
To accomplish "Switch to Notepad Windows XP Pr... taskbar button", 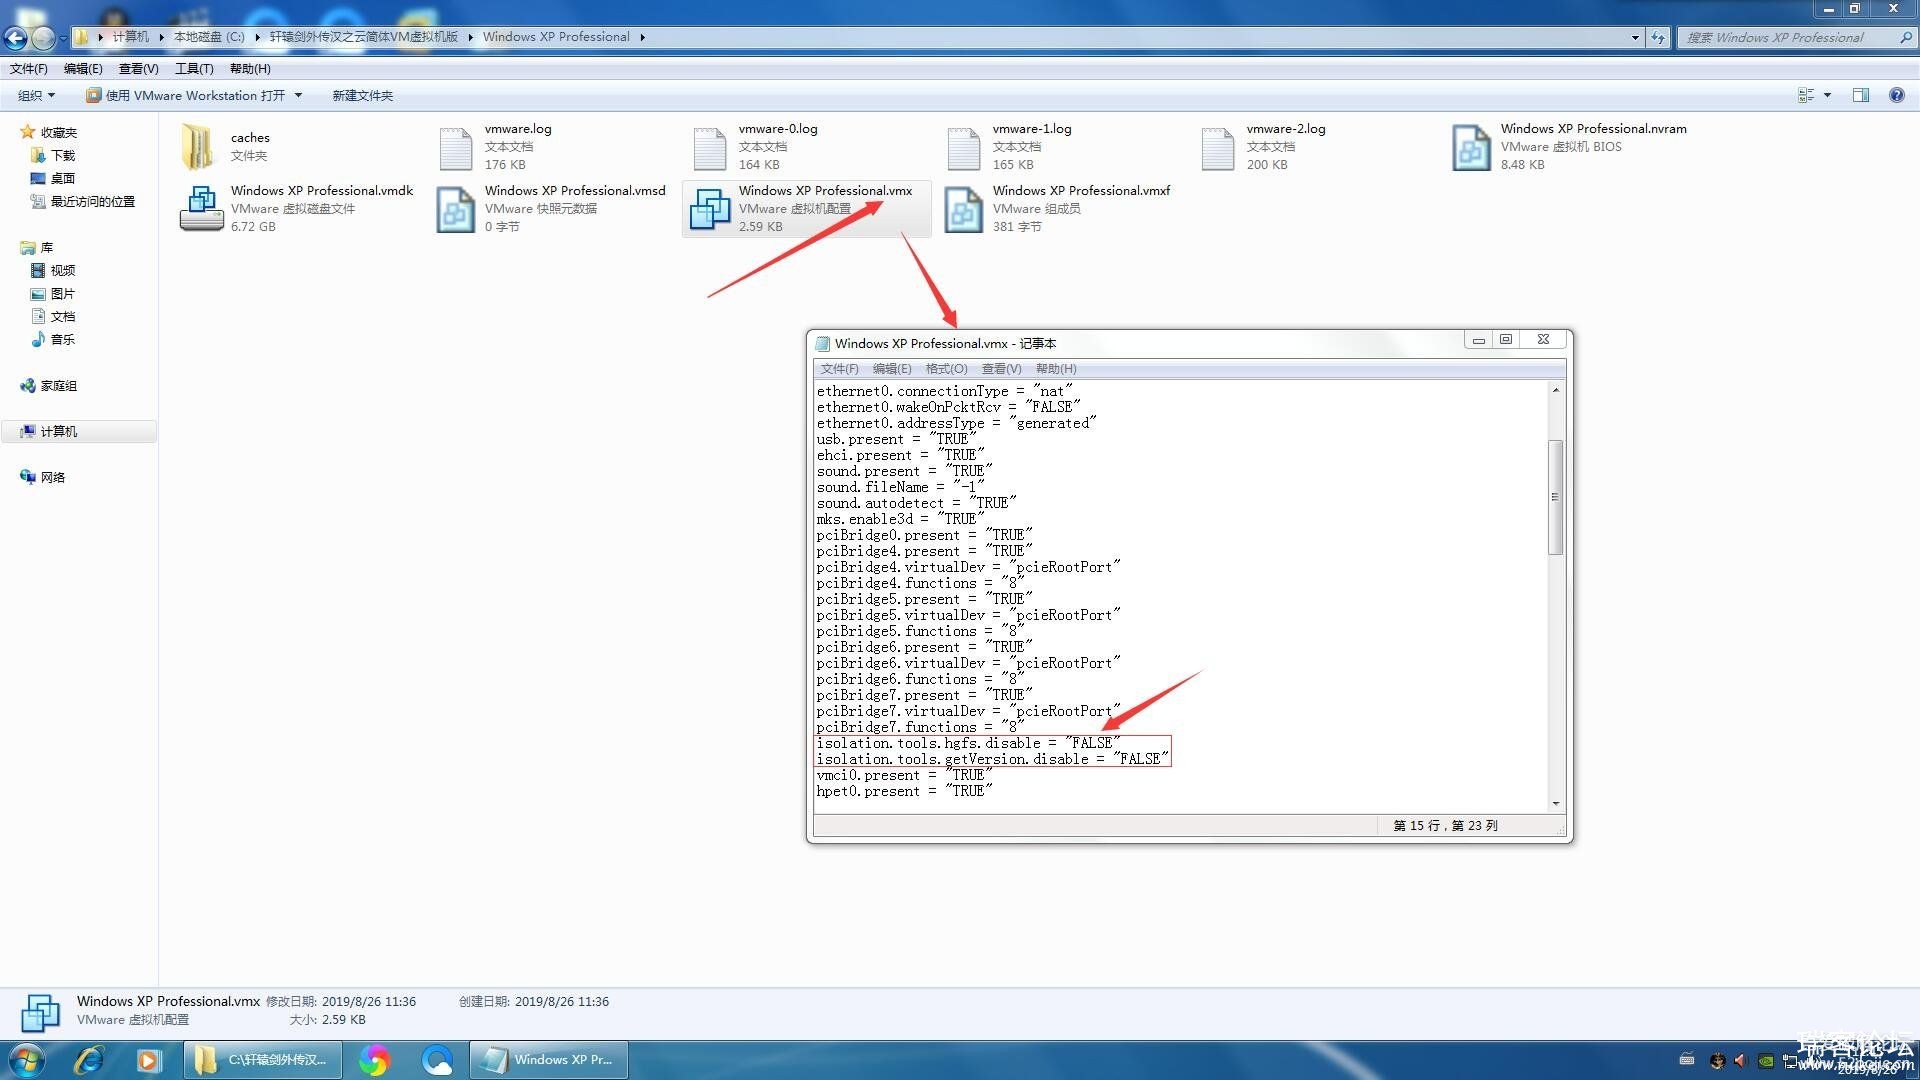I will click(549, 1060).
